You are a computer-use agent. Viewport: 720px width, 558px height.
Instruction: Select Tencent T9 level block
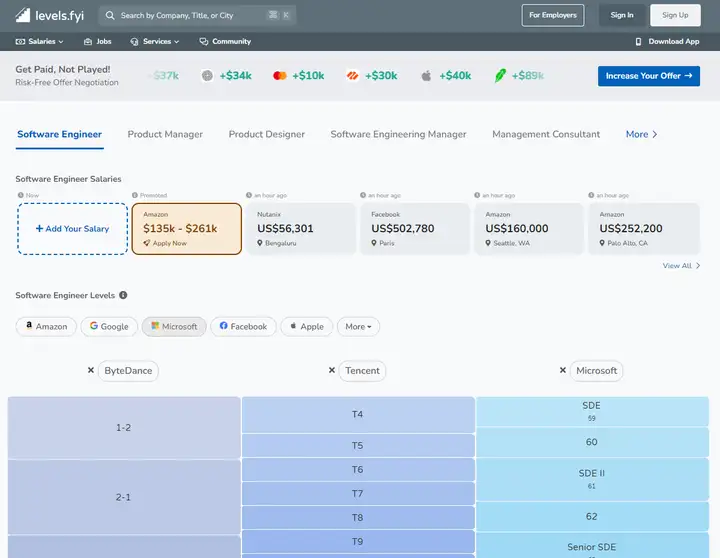point(358,541)
